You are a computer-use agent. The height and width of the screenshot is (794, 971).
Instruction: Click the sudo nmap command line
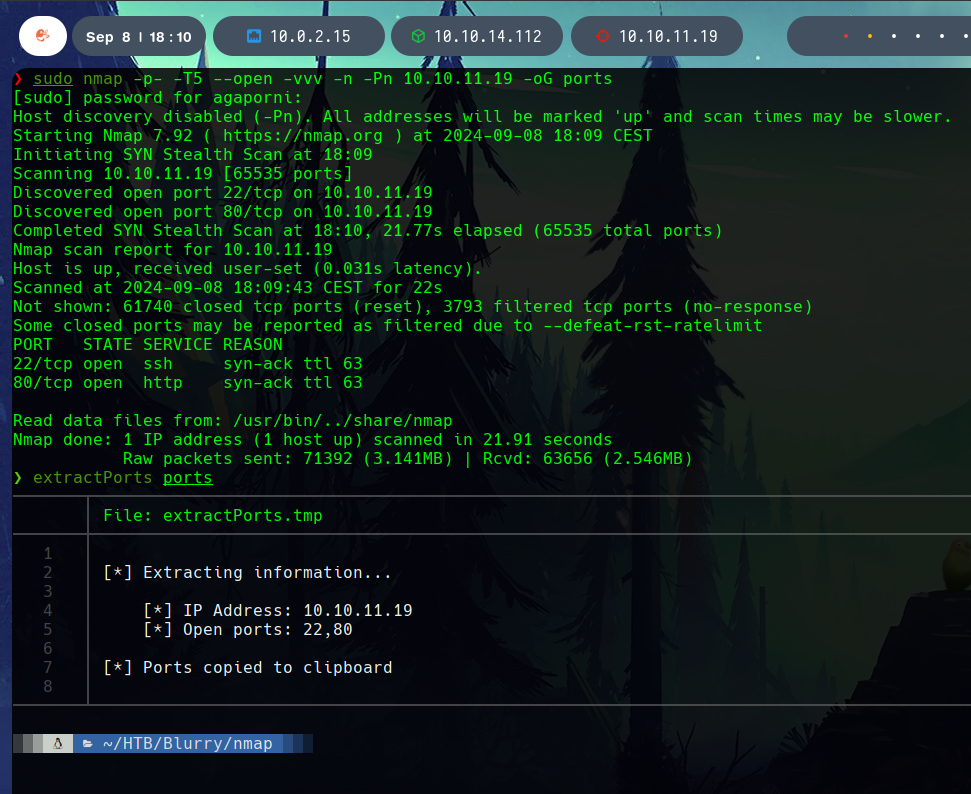(322, 78)
